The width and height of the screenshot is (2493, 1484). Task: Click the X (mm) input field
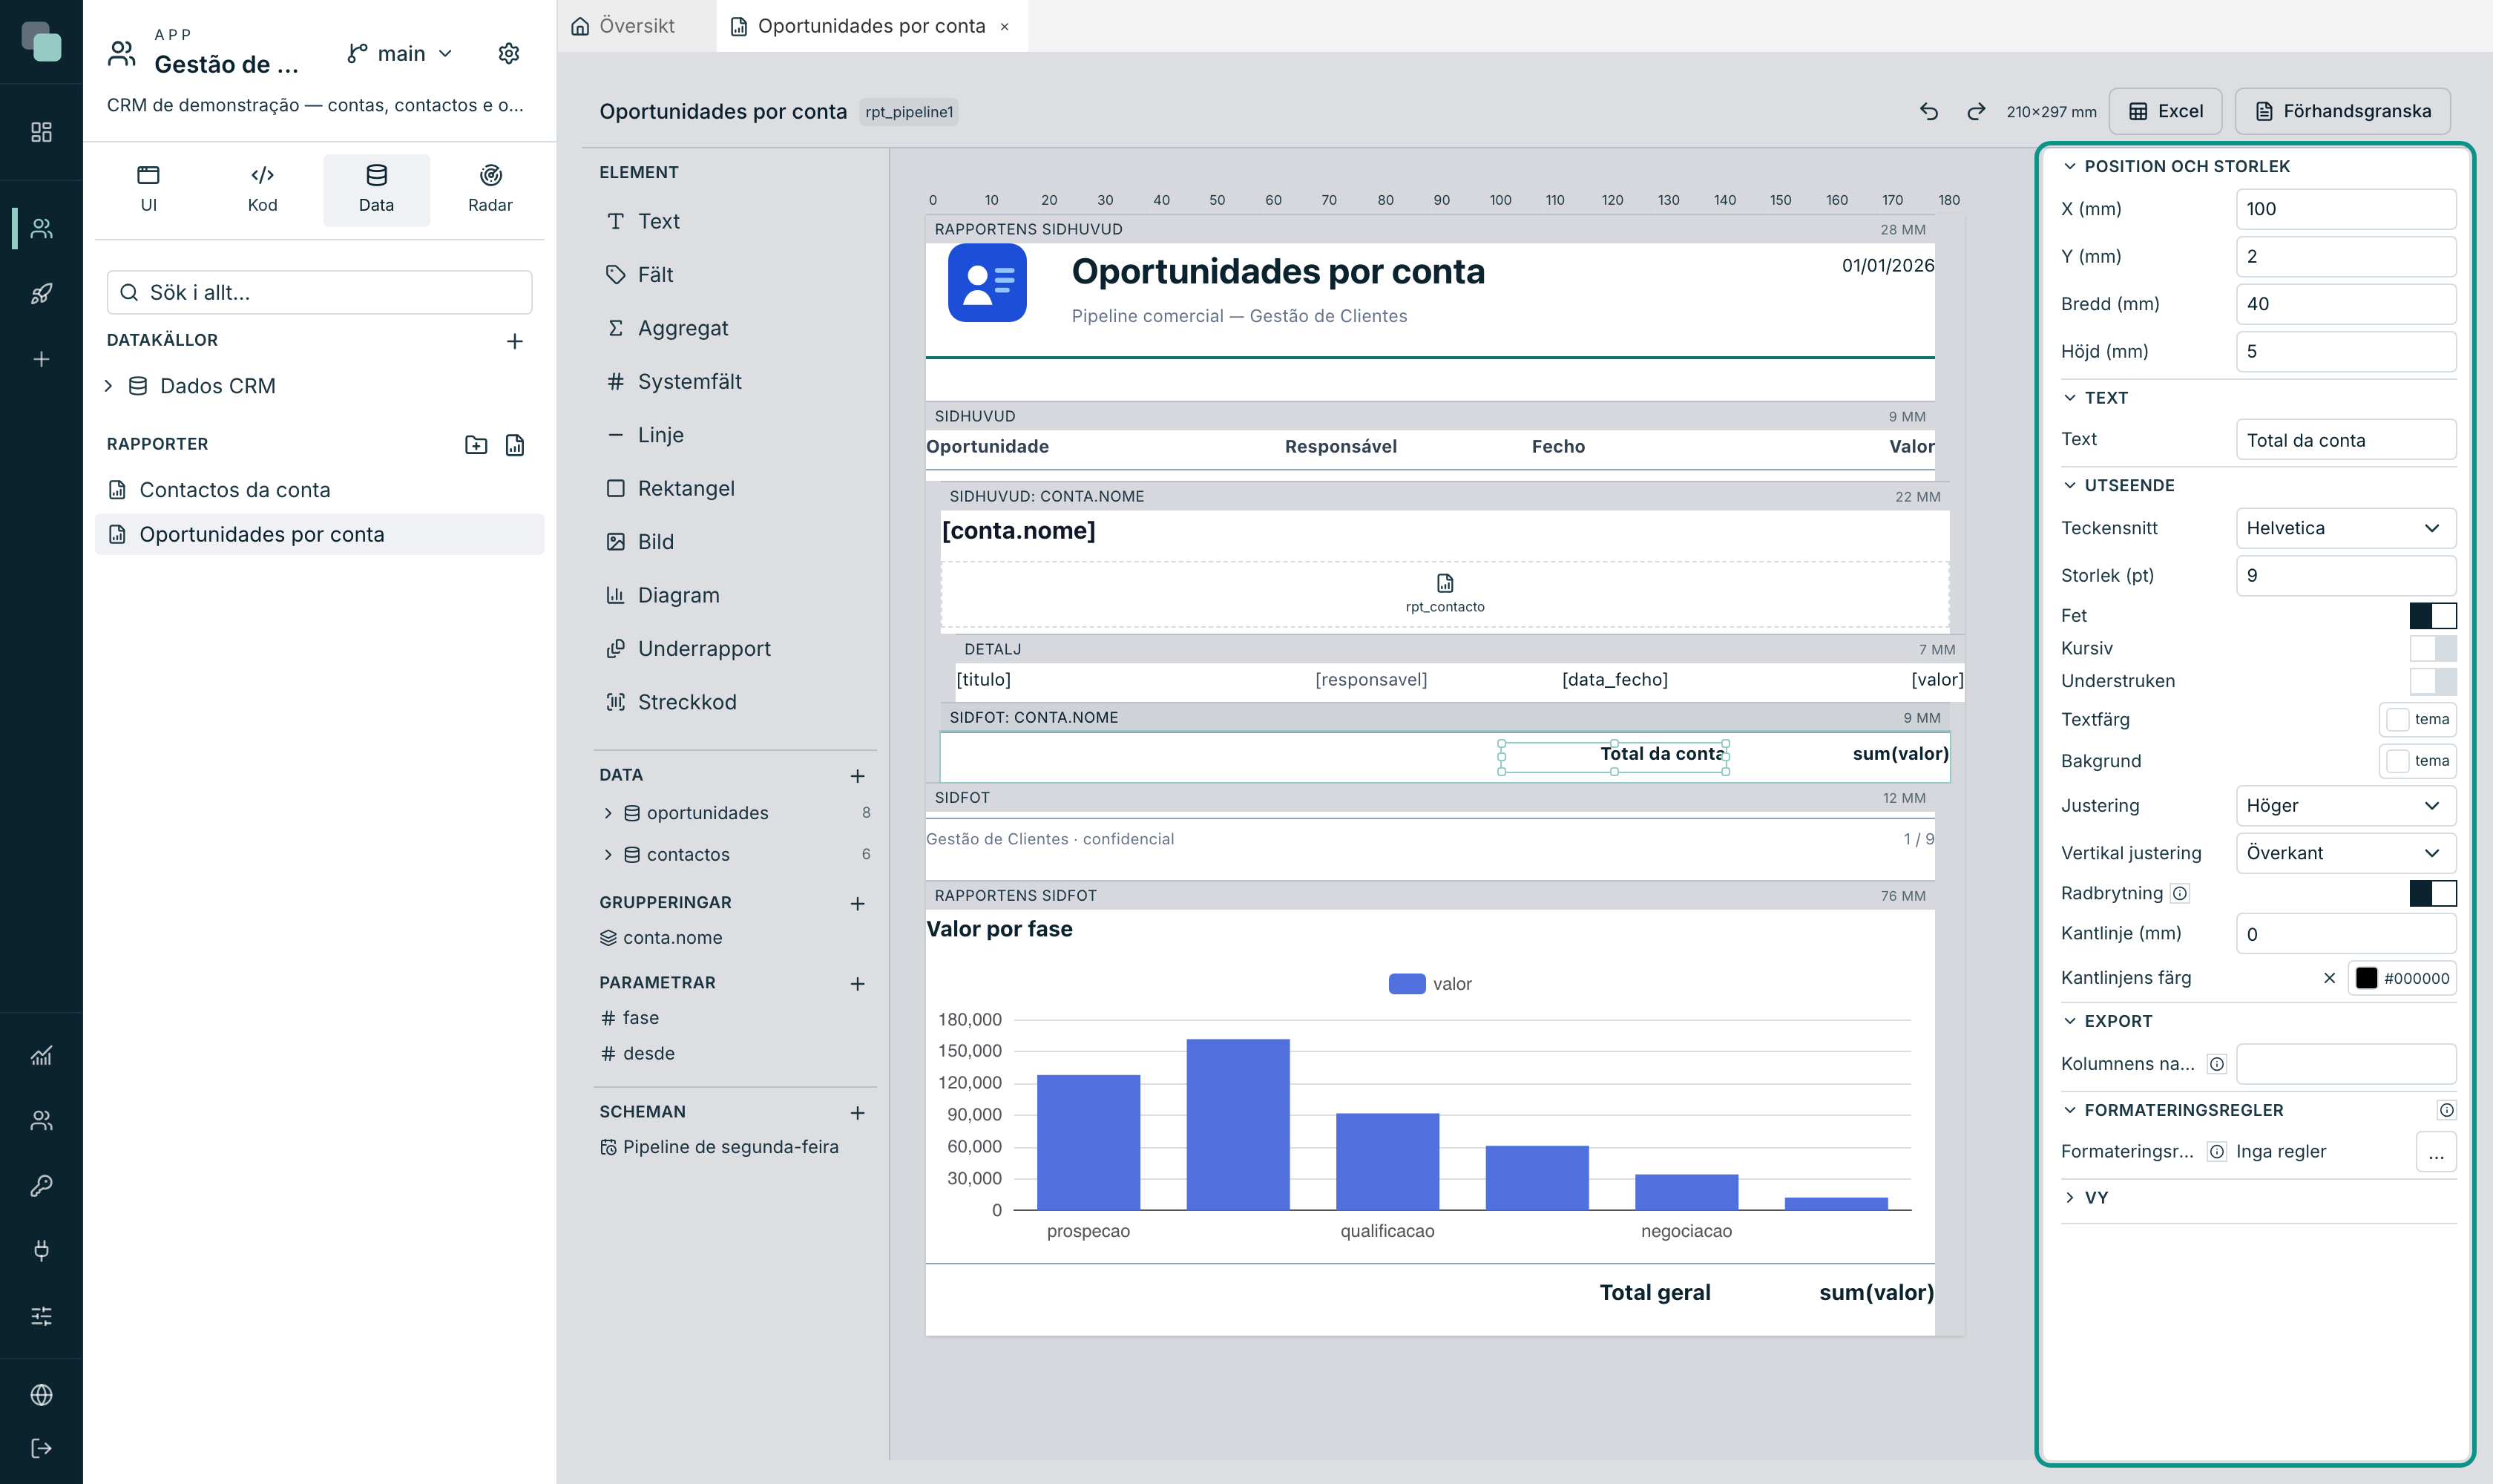tap(2345, 209)
